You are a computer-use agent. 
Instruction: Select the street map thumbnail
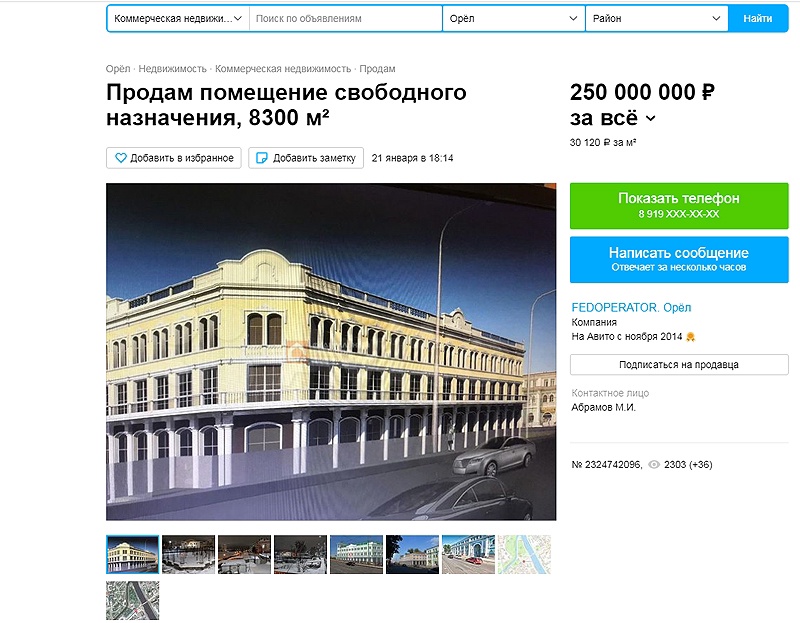524,555
